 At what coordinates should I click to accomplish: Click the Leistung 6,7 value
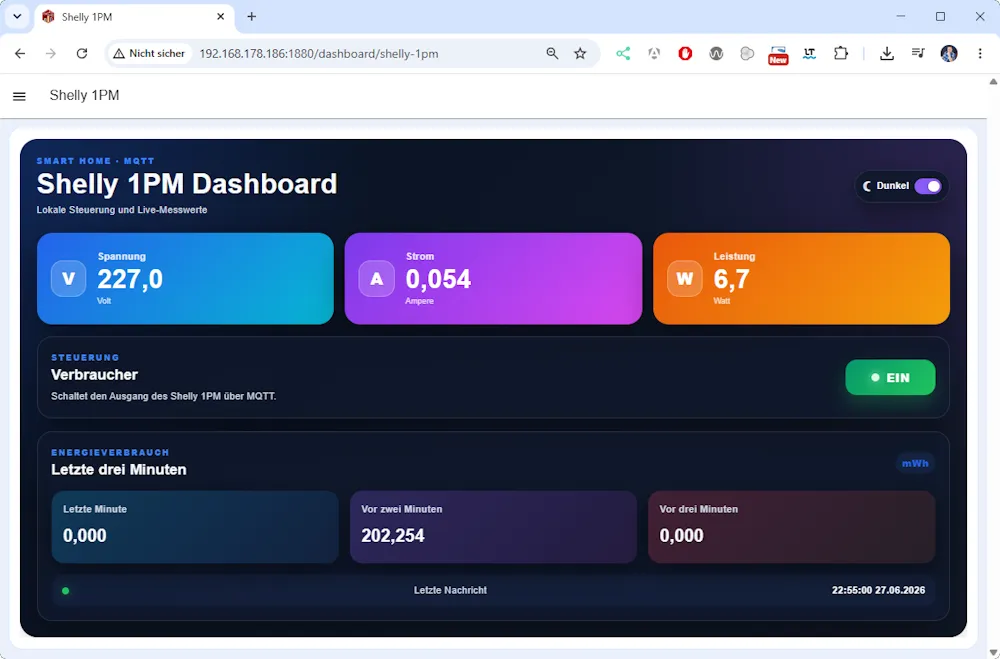(x=732, y=279)
